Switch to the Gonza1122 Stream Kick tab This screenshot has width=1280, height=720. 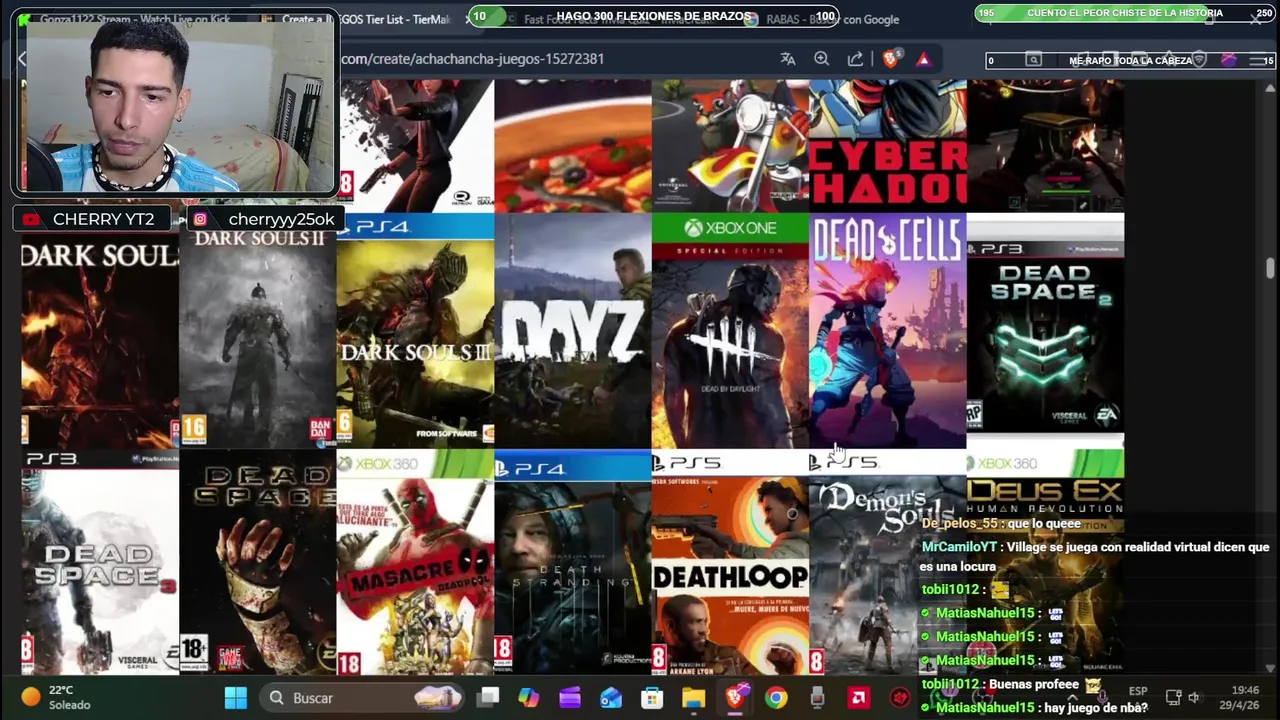134,19
